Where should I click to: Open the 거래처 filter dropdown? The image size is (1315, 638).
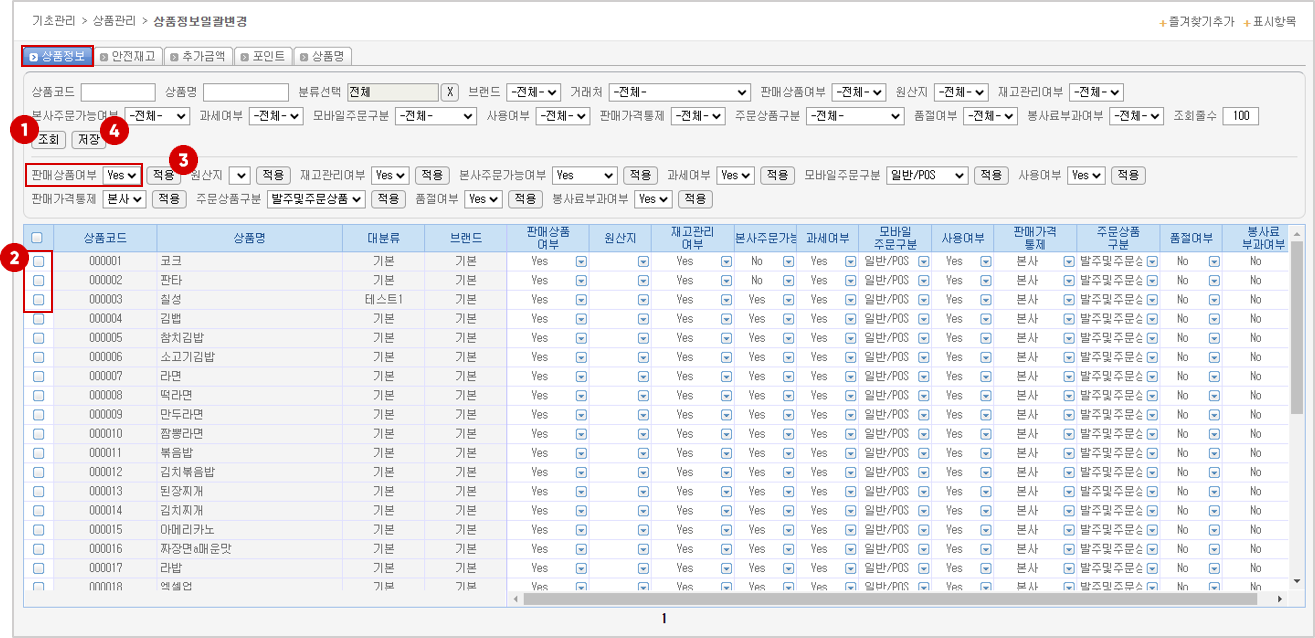(x=679, y=92)
